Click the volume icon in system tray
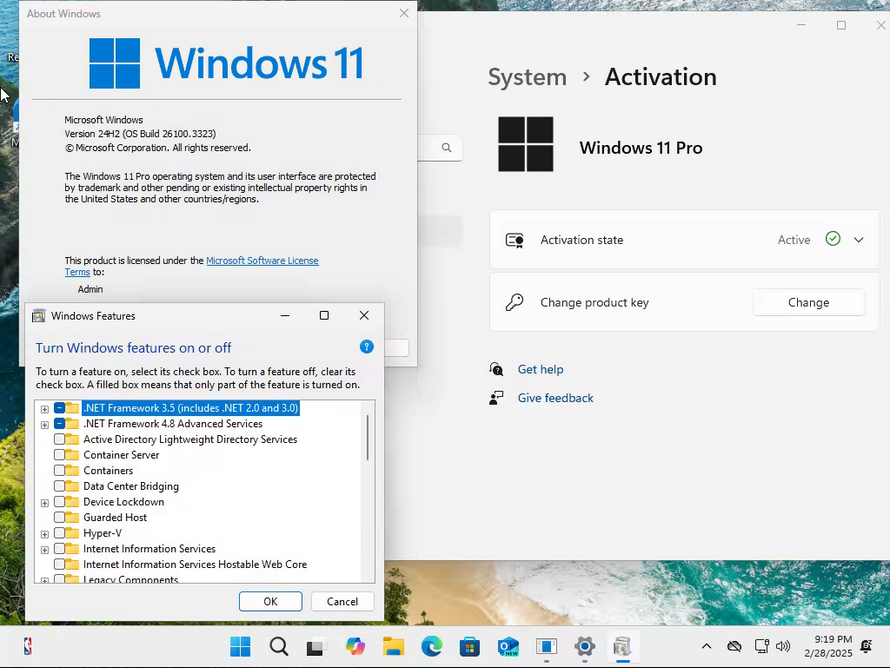Image resolution: width=890 pixels, height=668 pixels. [783, 647]
